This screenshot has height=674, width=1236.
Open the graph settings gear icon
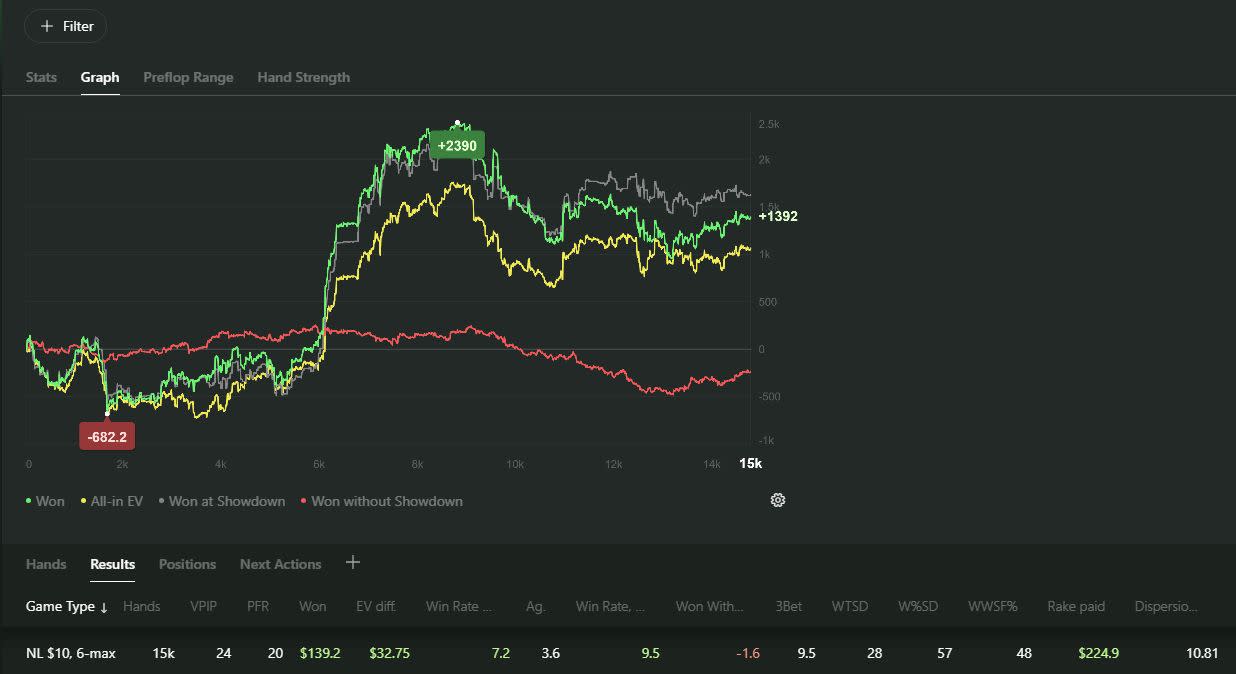[778, 500]
